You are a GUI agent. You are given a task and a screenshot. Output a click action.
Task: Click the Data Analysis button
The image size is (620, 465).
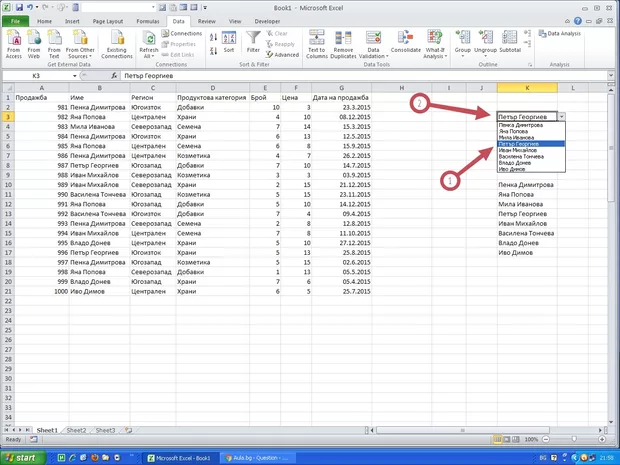562,33
